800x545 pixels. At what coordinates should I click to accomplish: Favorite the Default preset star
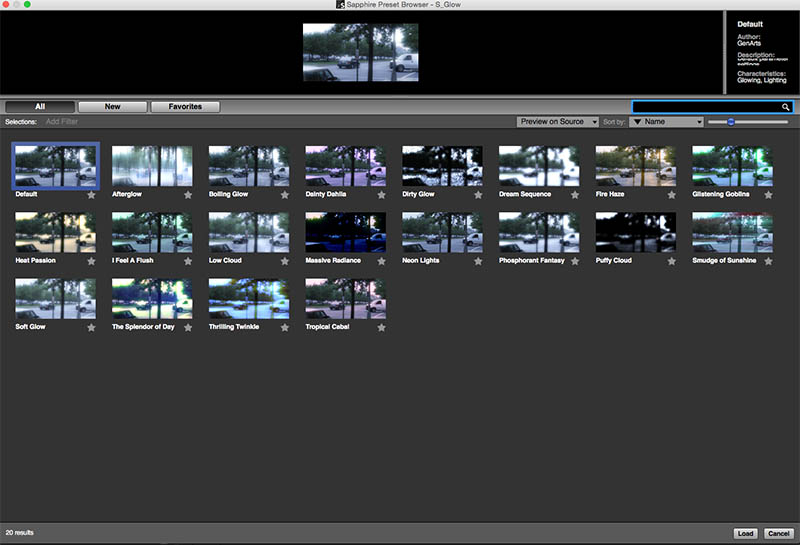tap(91, 195)
